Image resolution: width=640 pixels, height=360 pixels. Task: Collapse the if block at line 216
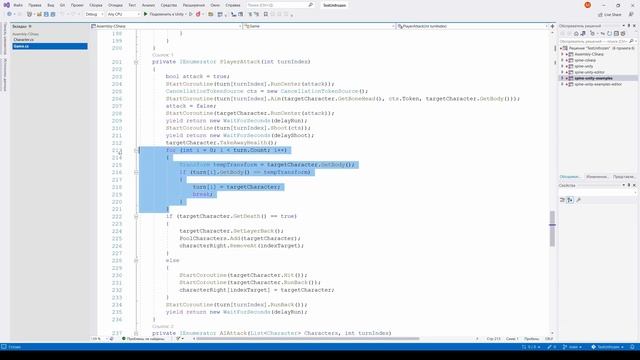136,172
